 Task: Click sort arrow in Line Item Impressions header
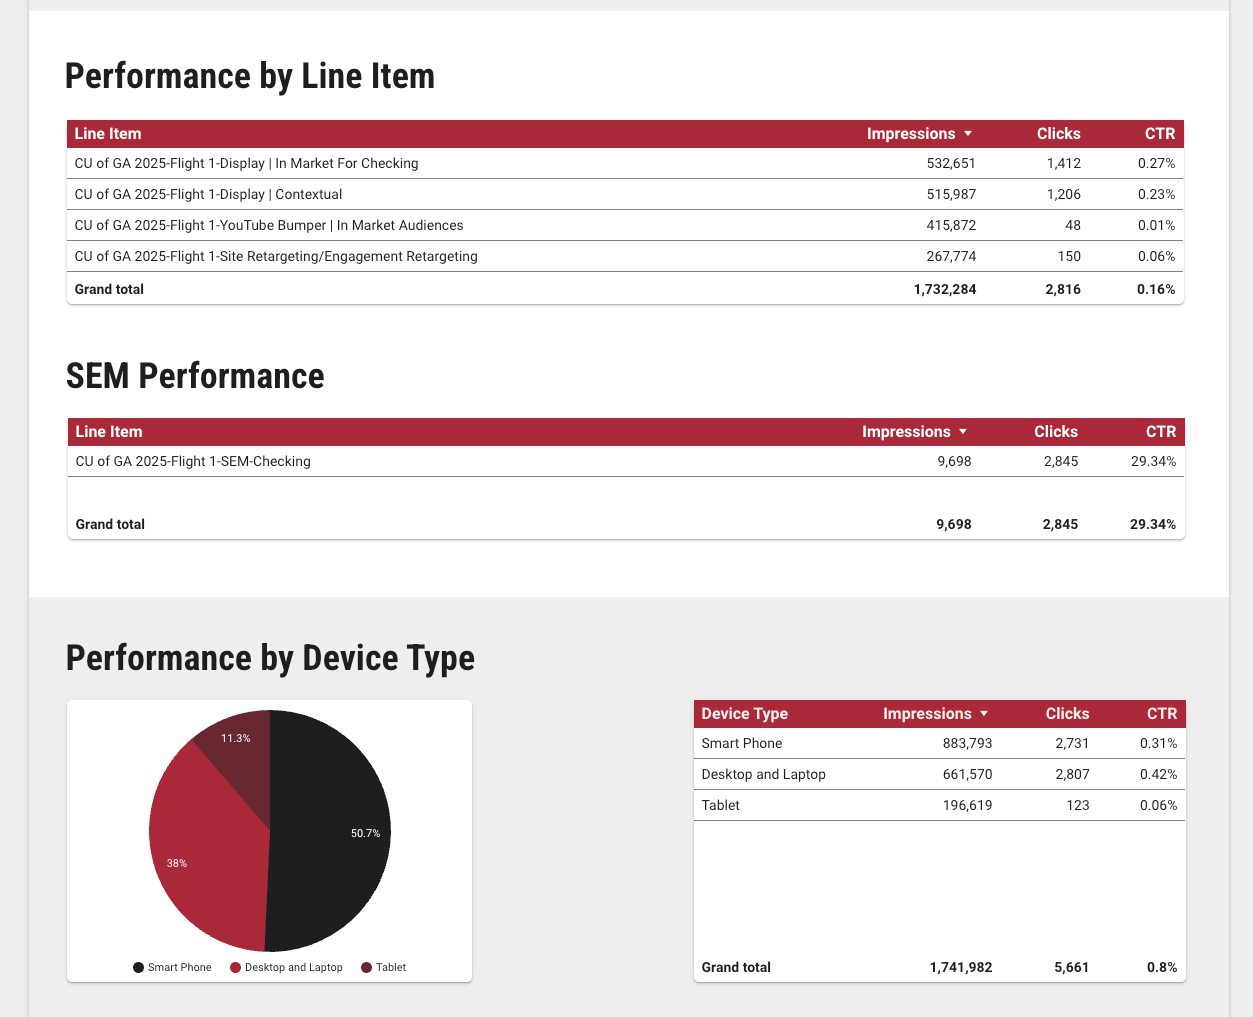(x=967, y=134)
